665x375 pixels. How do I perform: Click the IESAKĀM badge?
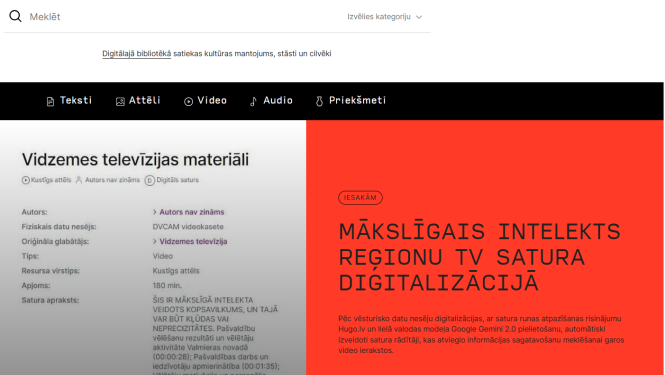coord(360,198)
